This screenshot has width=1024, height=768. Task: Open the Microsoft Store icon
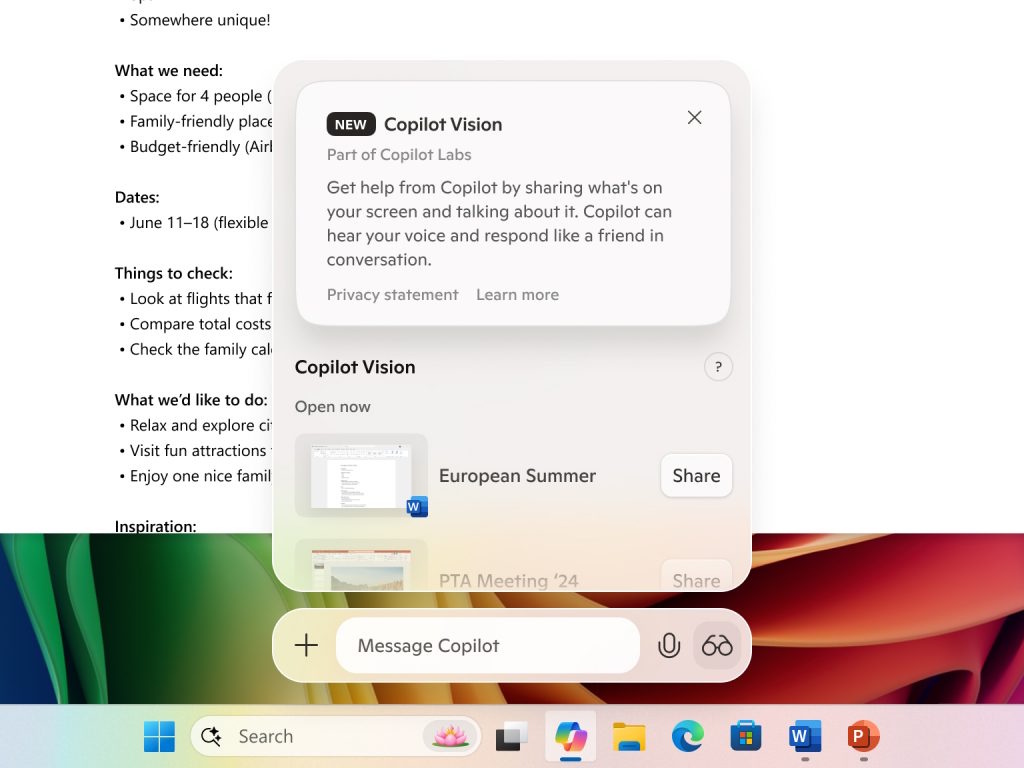[745, 736]
